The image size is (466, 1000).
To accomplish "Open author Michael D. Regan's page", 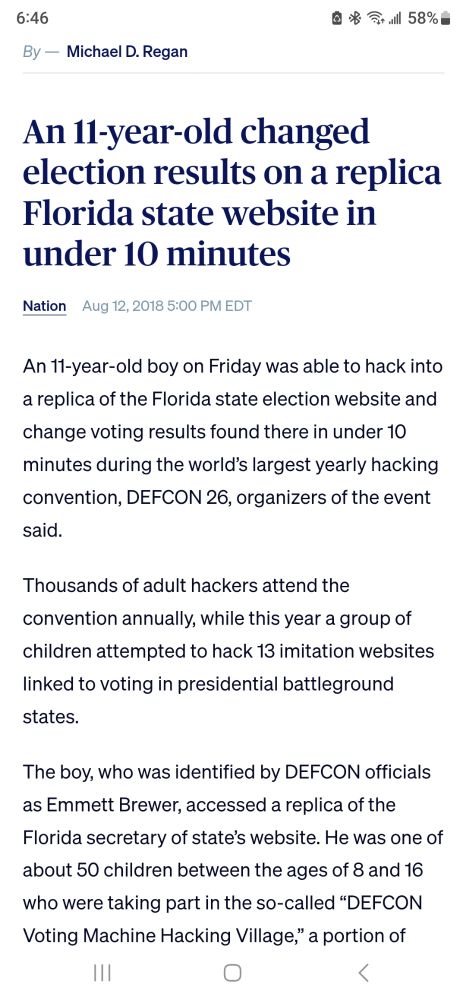I will (127, 52).
